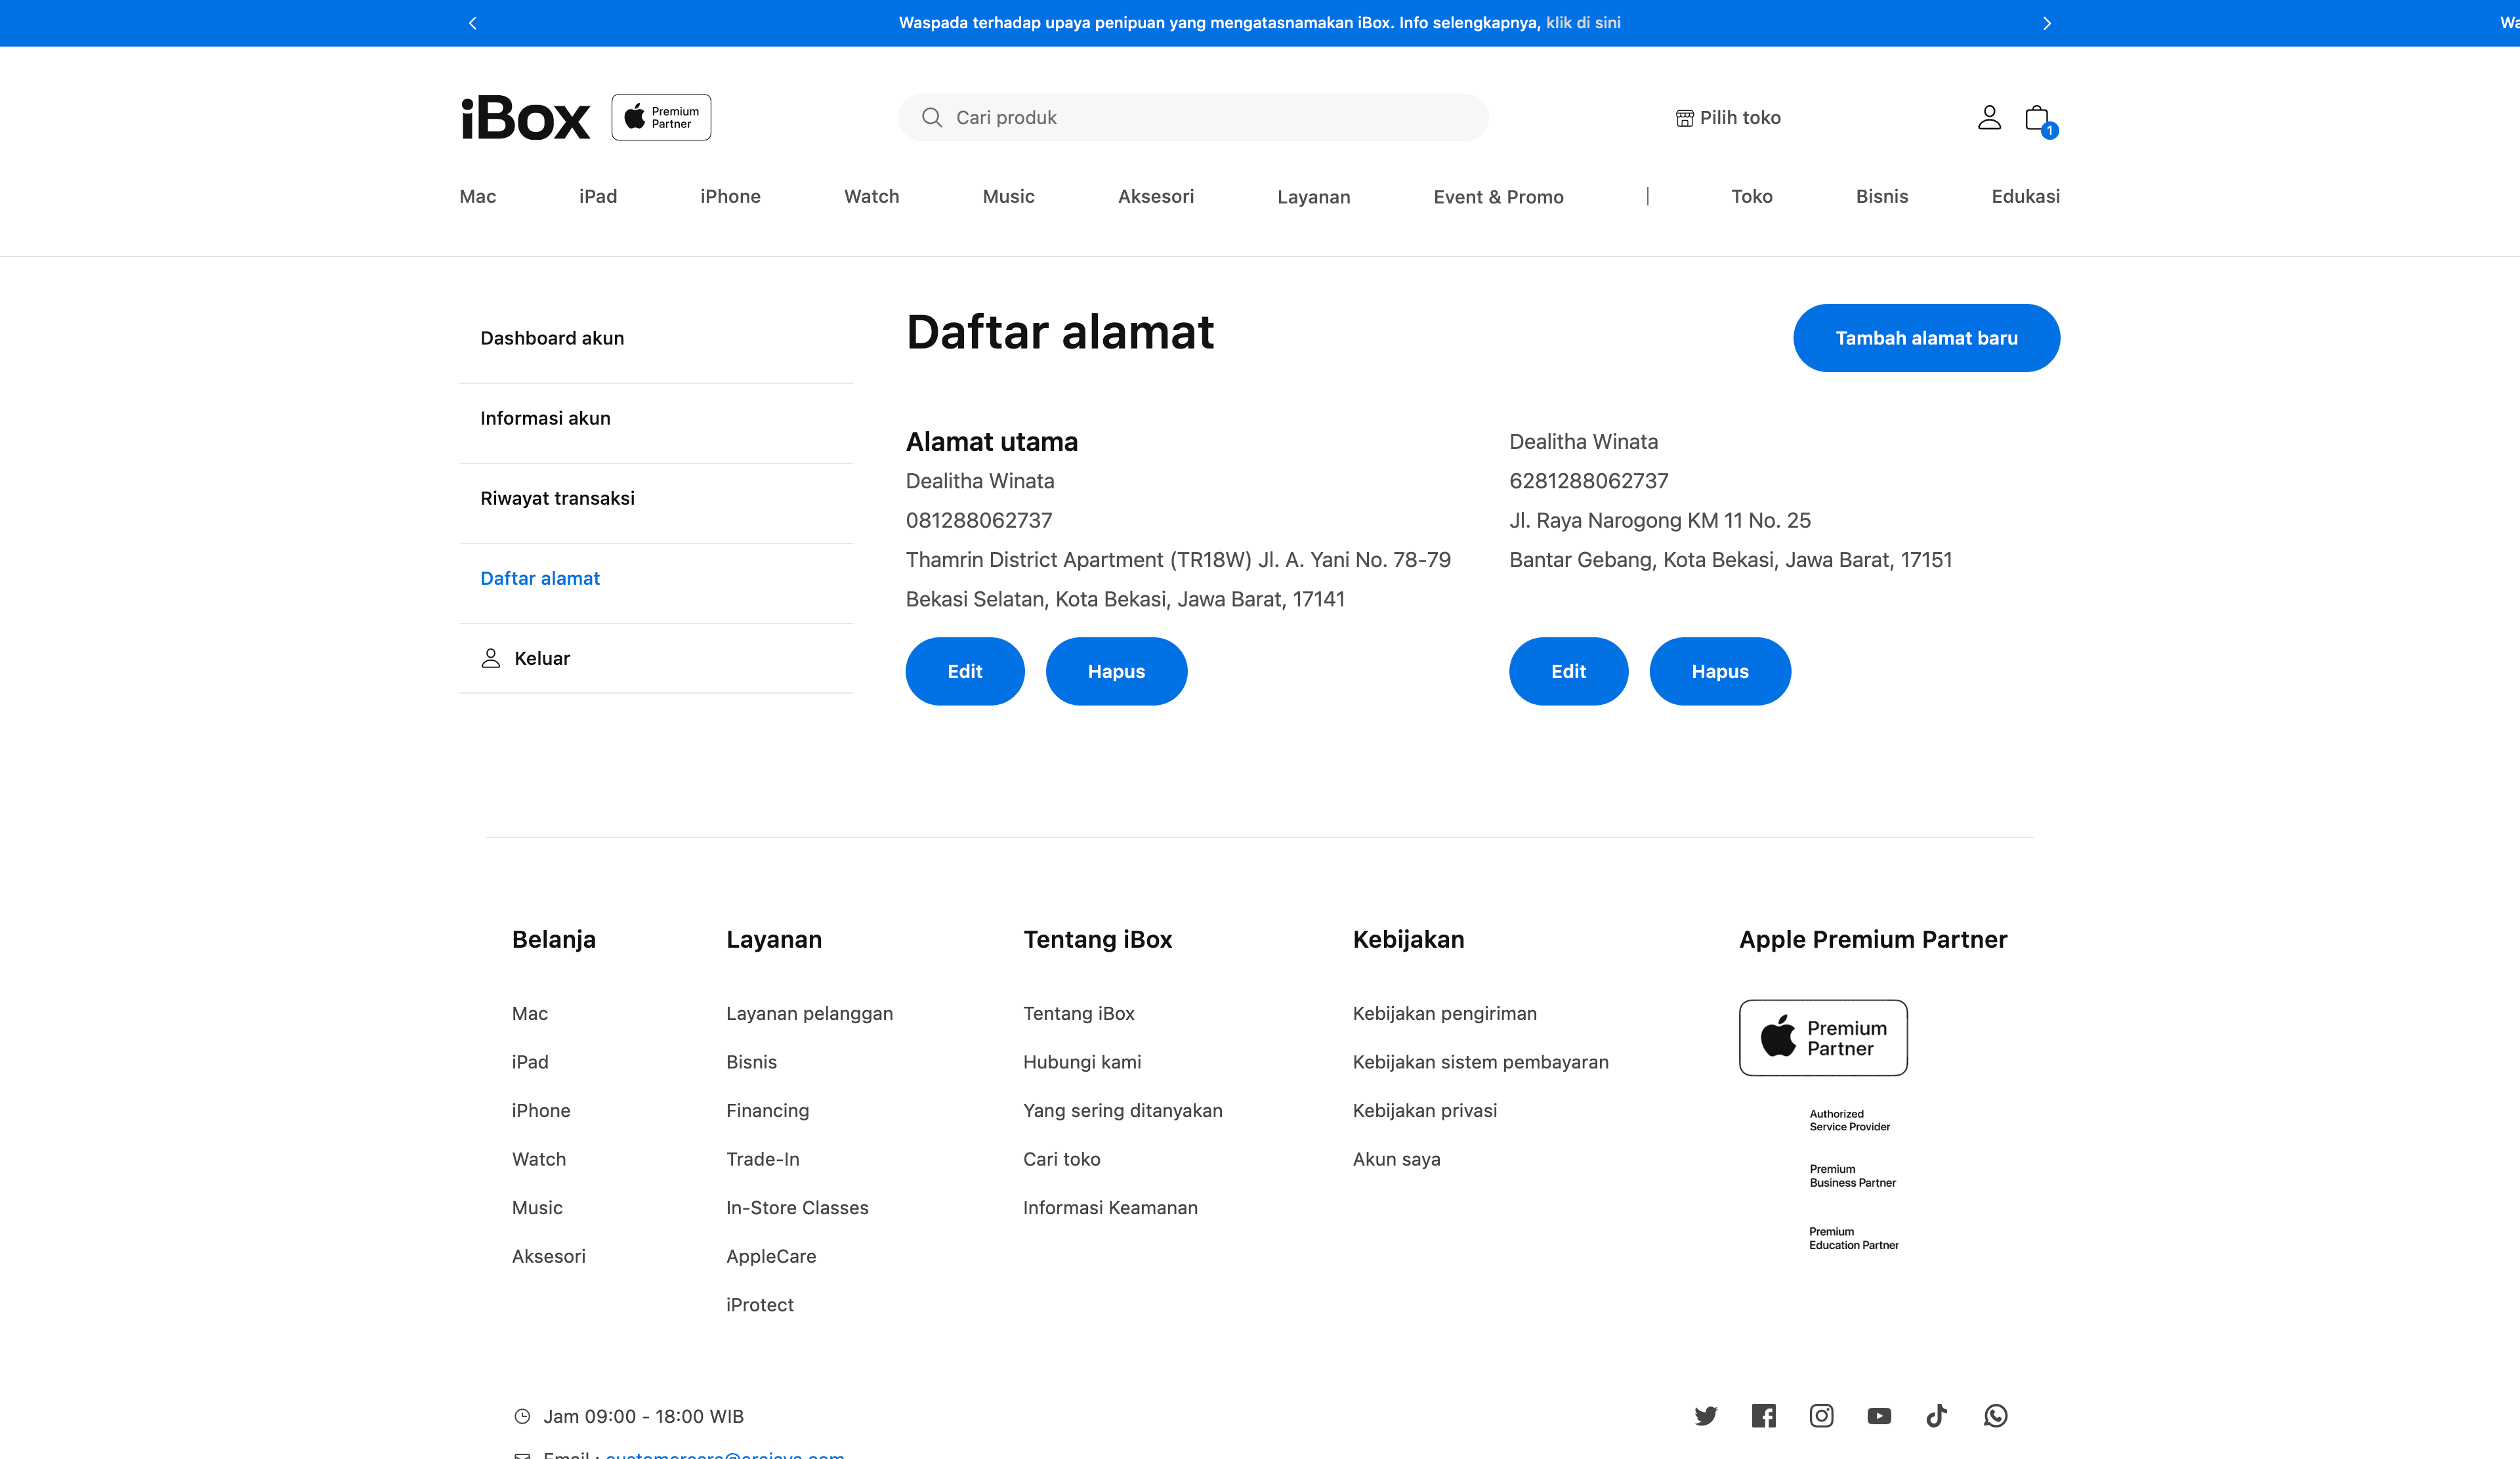2520x1459 pixels.
Task: Open footer iProtect link
Action: pyautogui.click(x=760, y=1305)
